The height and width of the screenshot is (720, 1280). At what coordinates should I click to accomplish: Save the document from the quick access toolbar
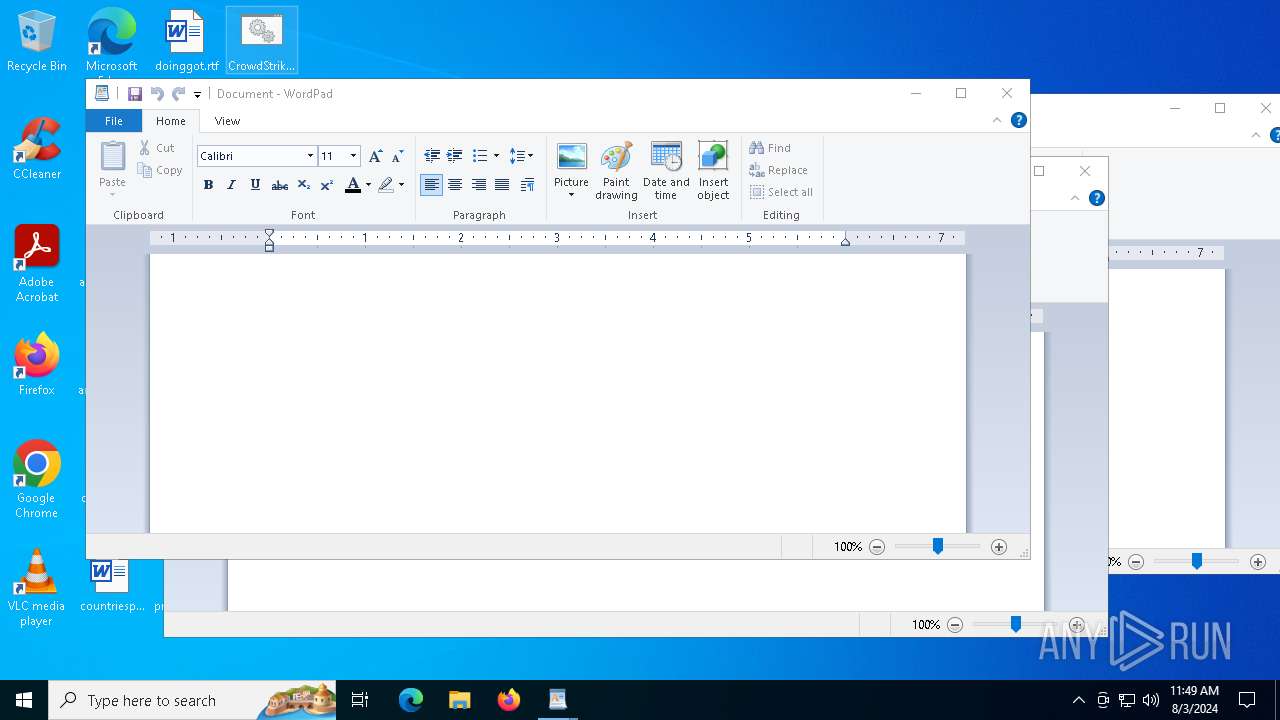135,94
